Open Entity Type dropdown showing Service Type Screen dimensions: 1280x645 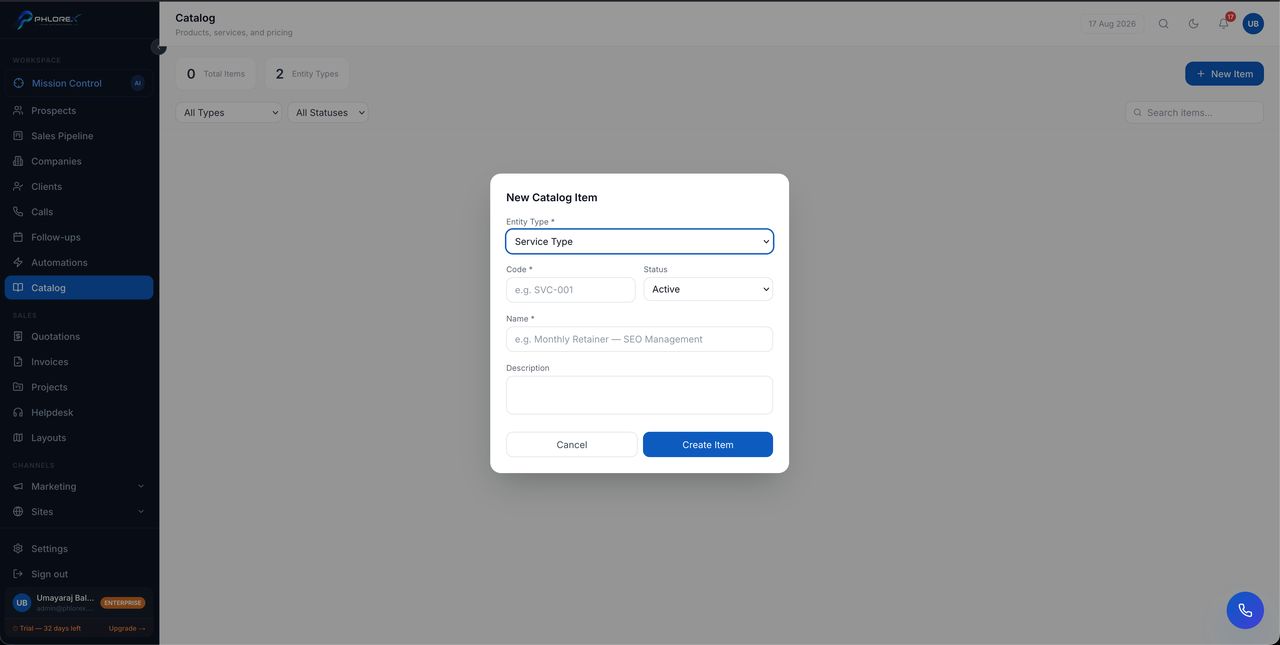(639, 241)
